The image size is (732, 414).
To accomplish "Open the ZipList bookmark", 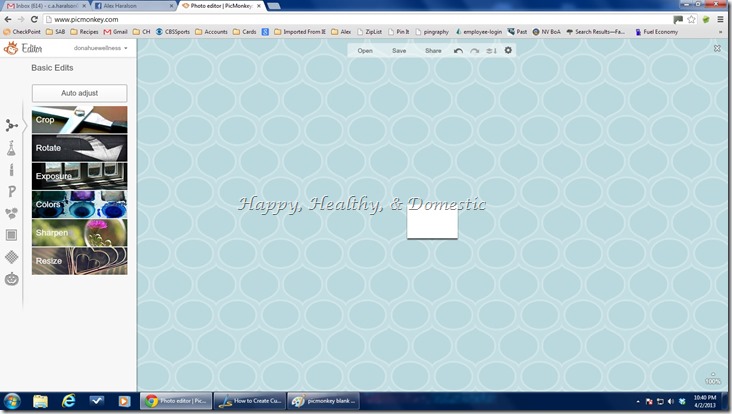I will click(x=369, y=32).
